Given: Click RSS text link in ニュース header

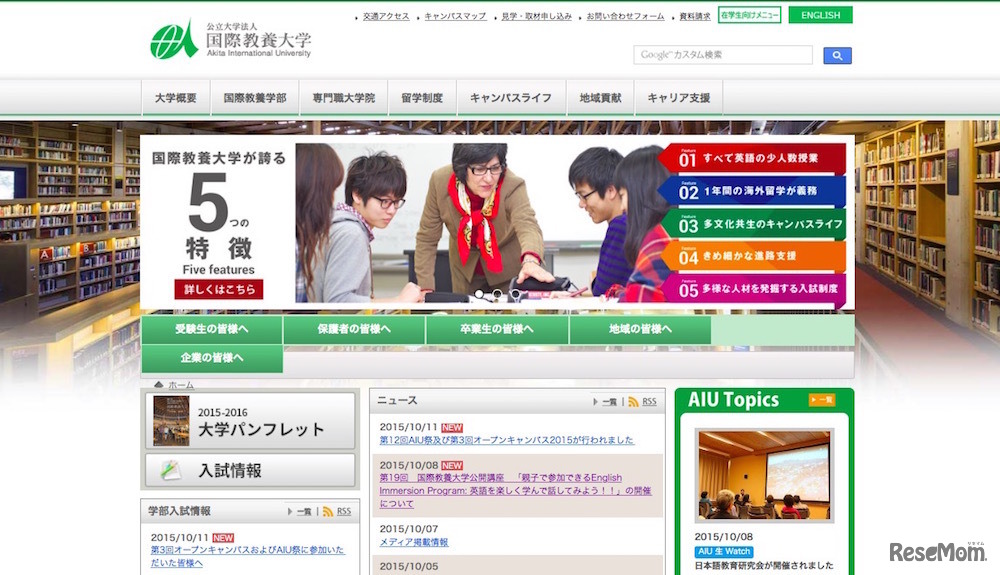Looking at the screenshot, I should coord(649,402).
